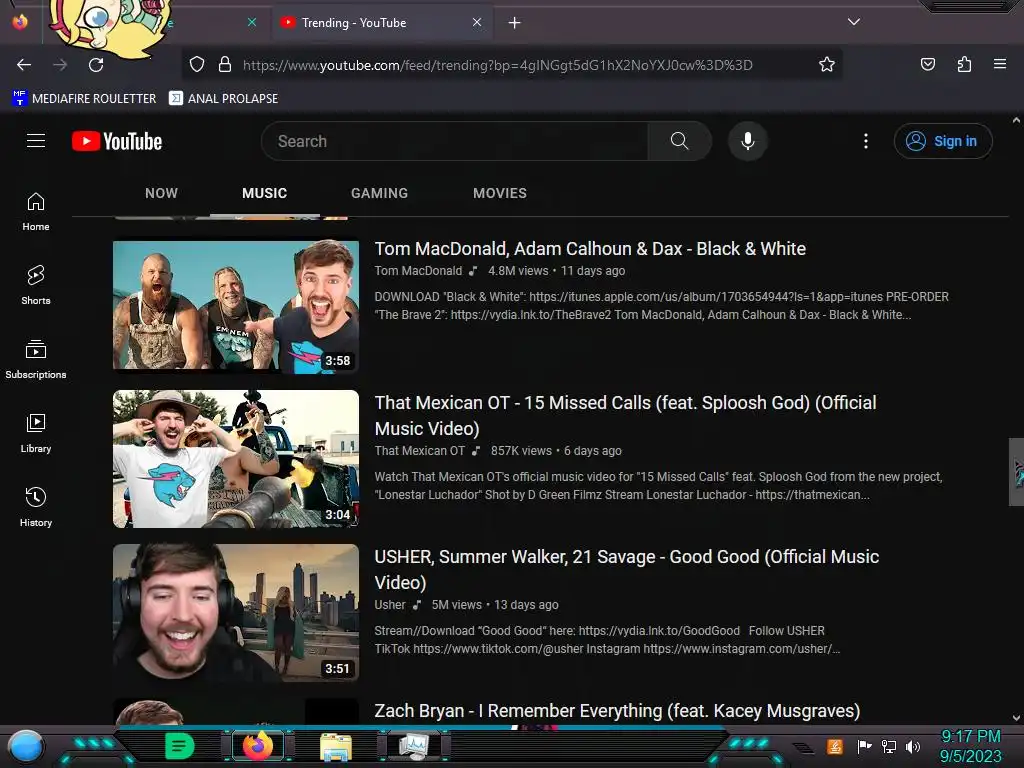Visit the Tom MacDonald channel link
The width and height of the screenshot is (1024, 768).
(418, 270)
